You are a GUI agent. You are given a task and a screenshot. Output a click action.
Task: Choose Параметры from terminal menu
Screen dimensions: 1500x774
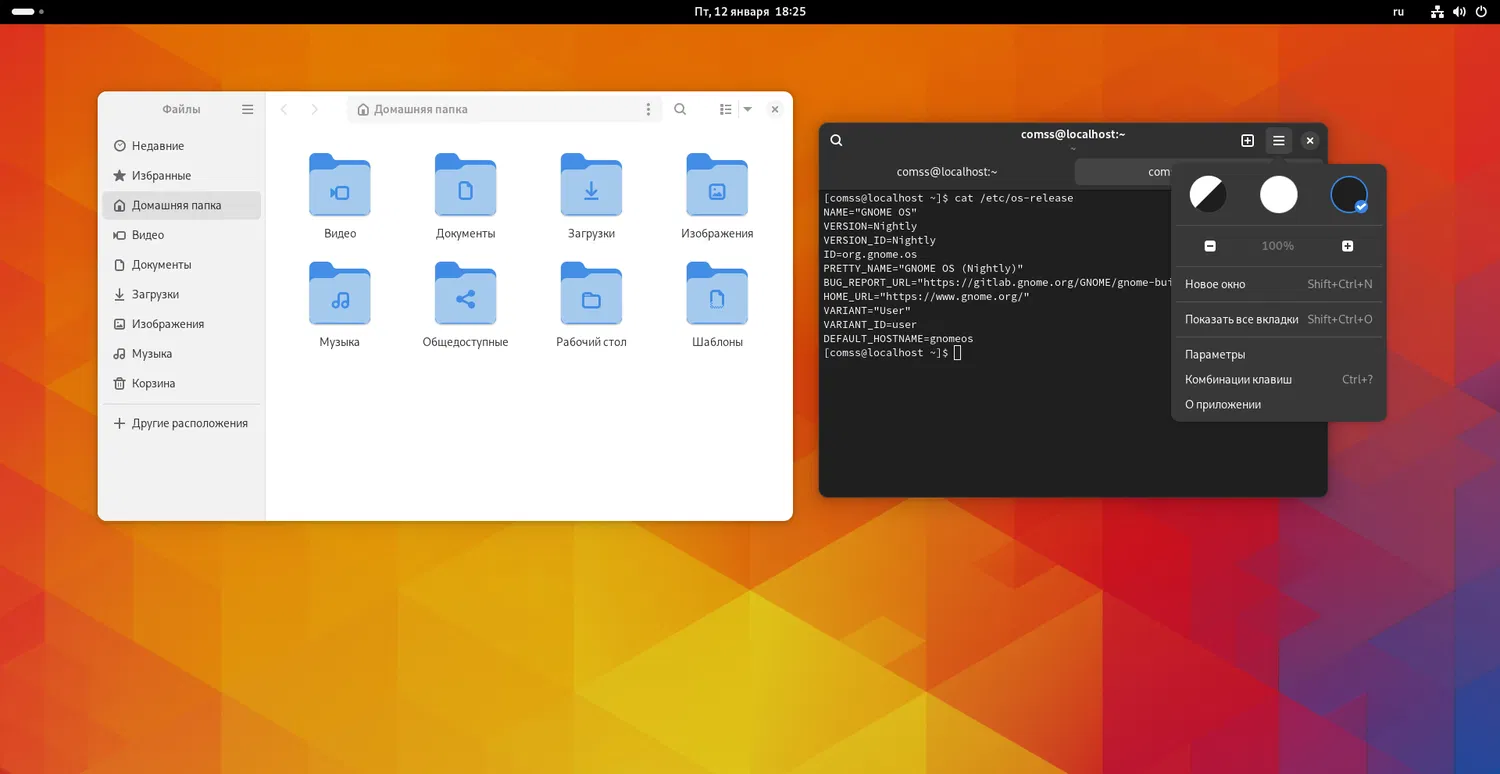point(1215,355)
